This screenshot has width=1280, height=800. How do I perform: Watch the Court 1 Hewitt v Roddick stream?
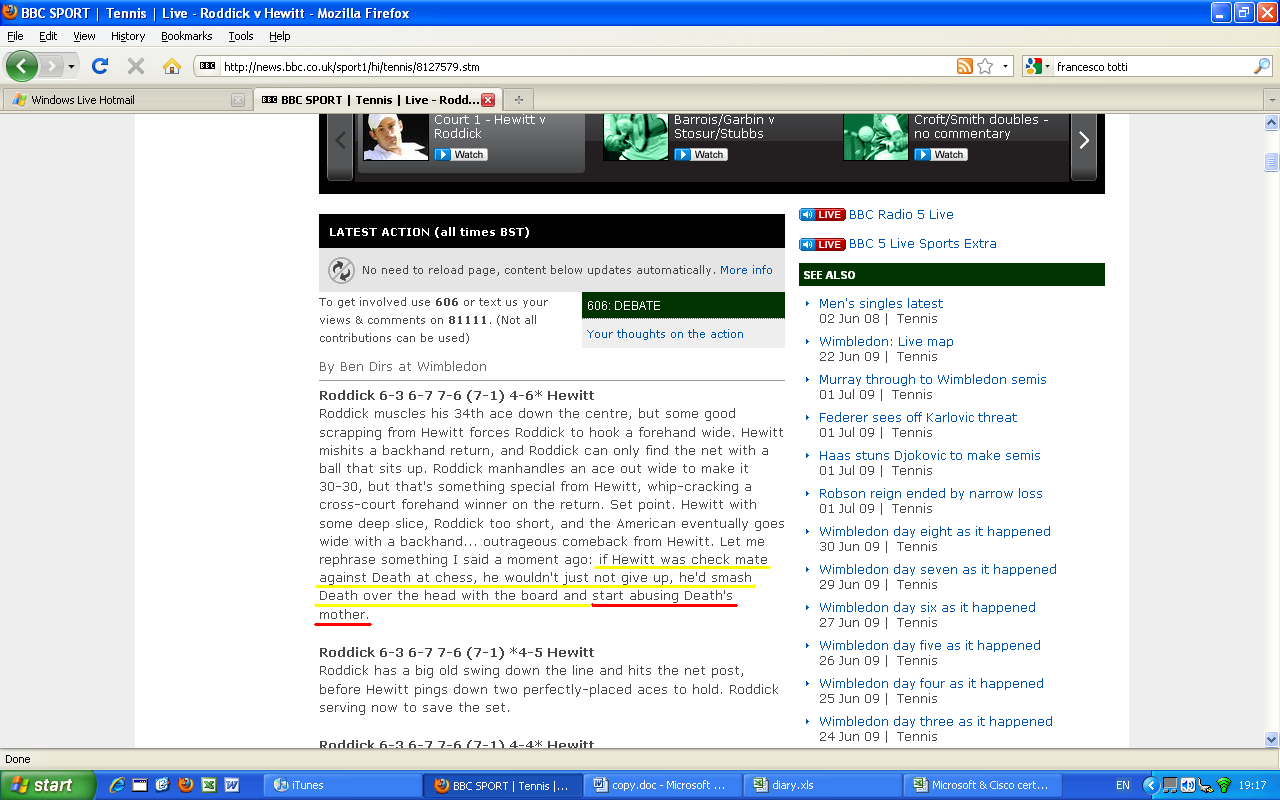pyautogui.click(x=461, y=155)
